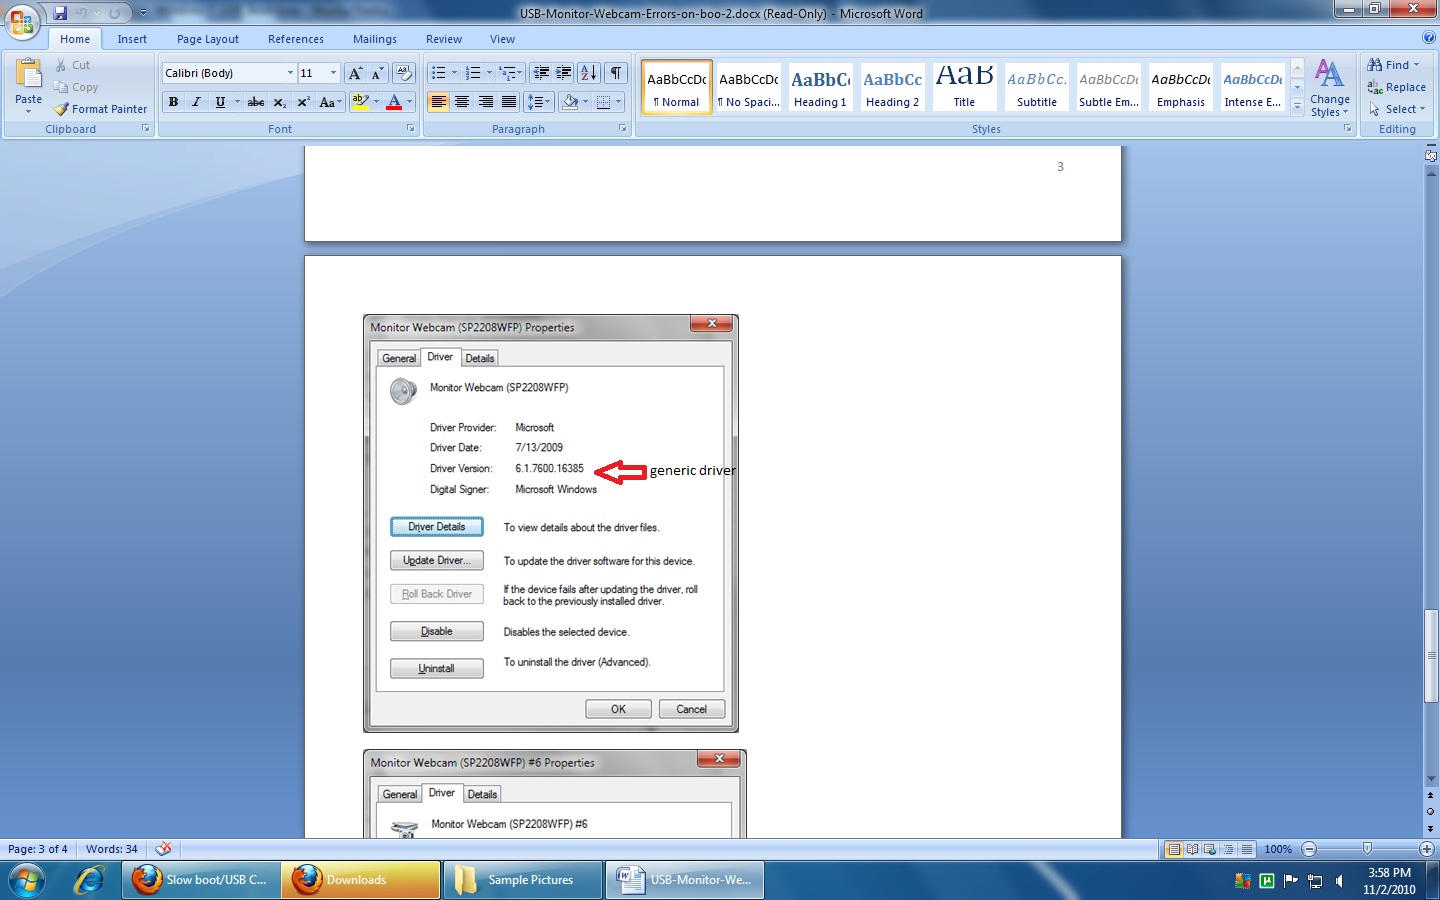Open the text highlight color picker arrow
Viewport: 1440px width, 900px height.
376,102
